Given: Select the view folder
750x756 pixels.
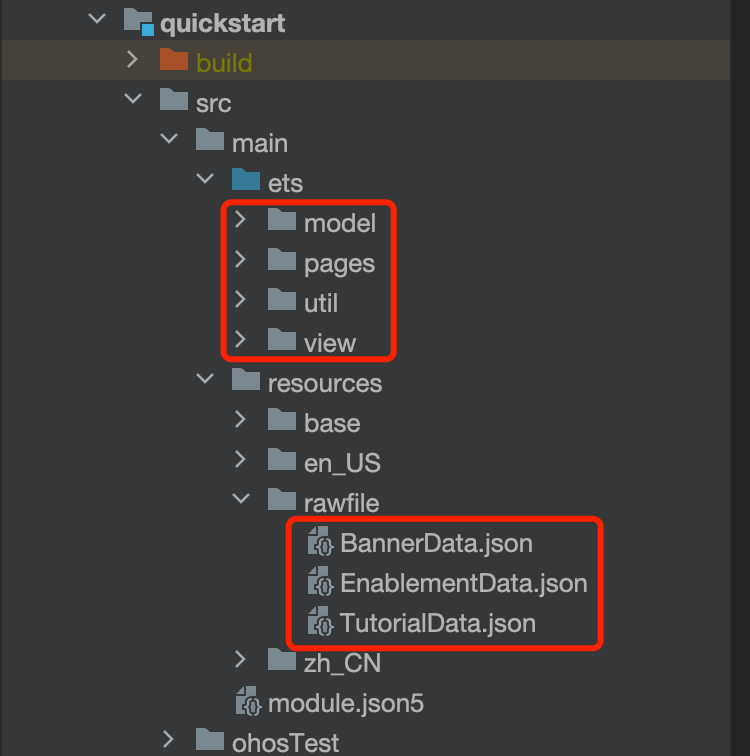Looking at the screenshot, I should click(330, 343).
